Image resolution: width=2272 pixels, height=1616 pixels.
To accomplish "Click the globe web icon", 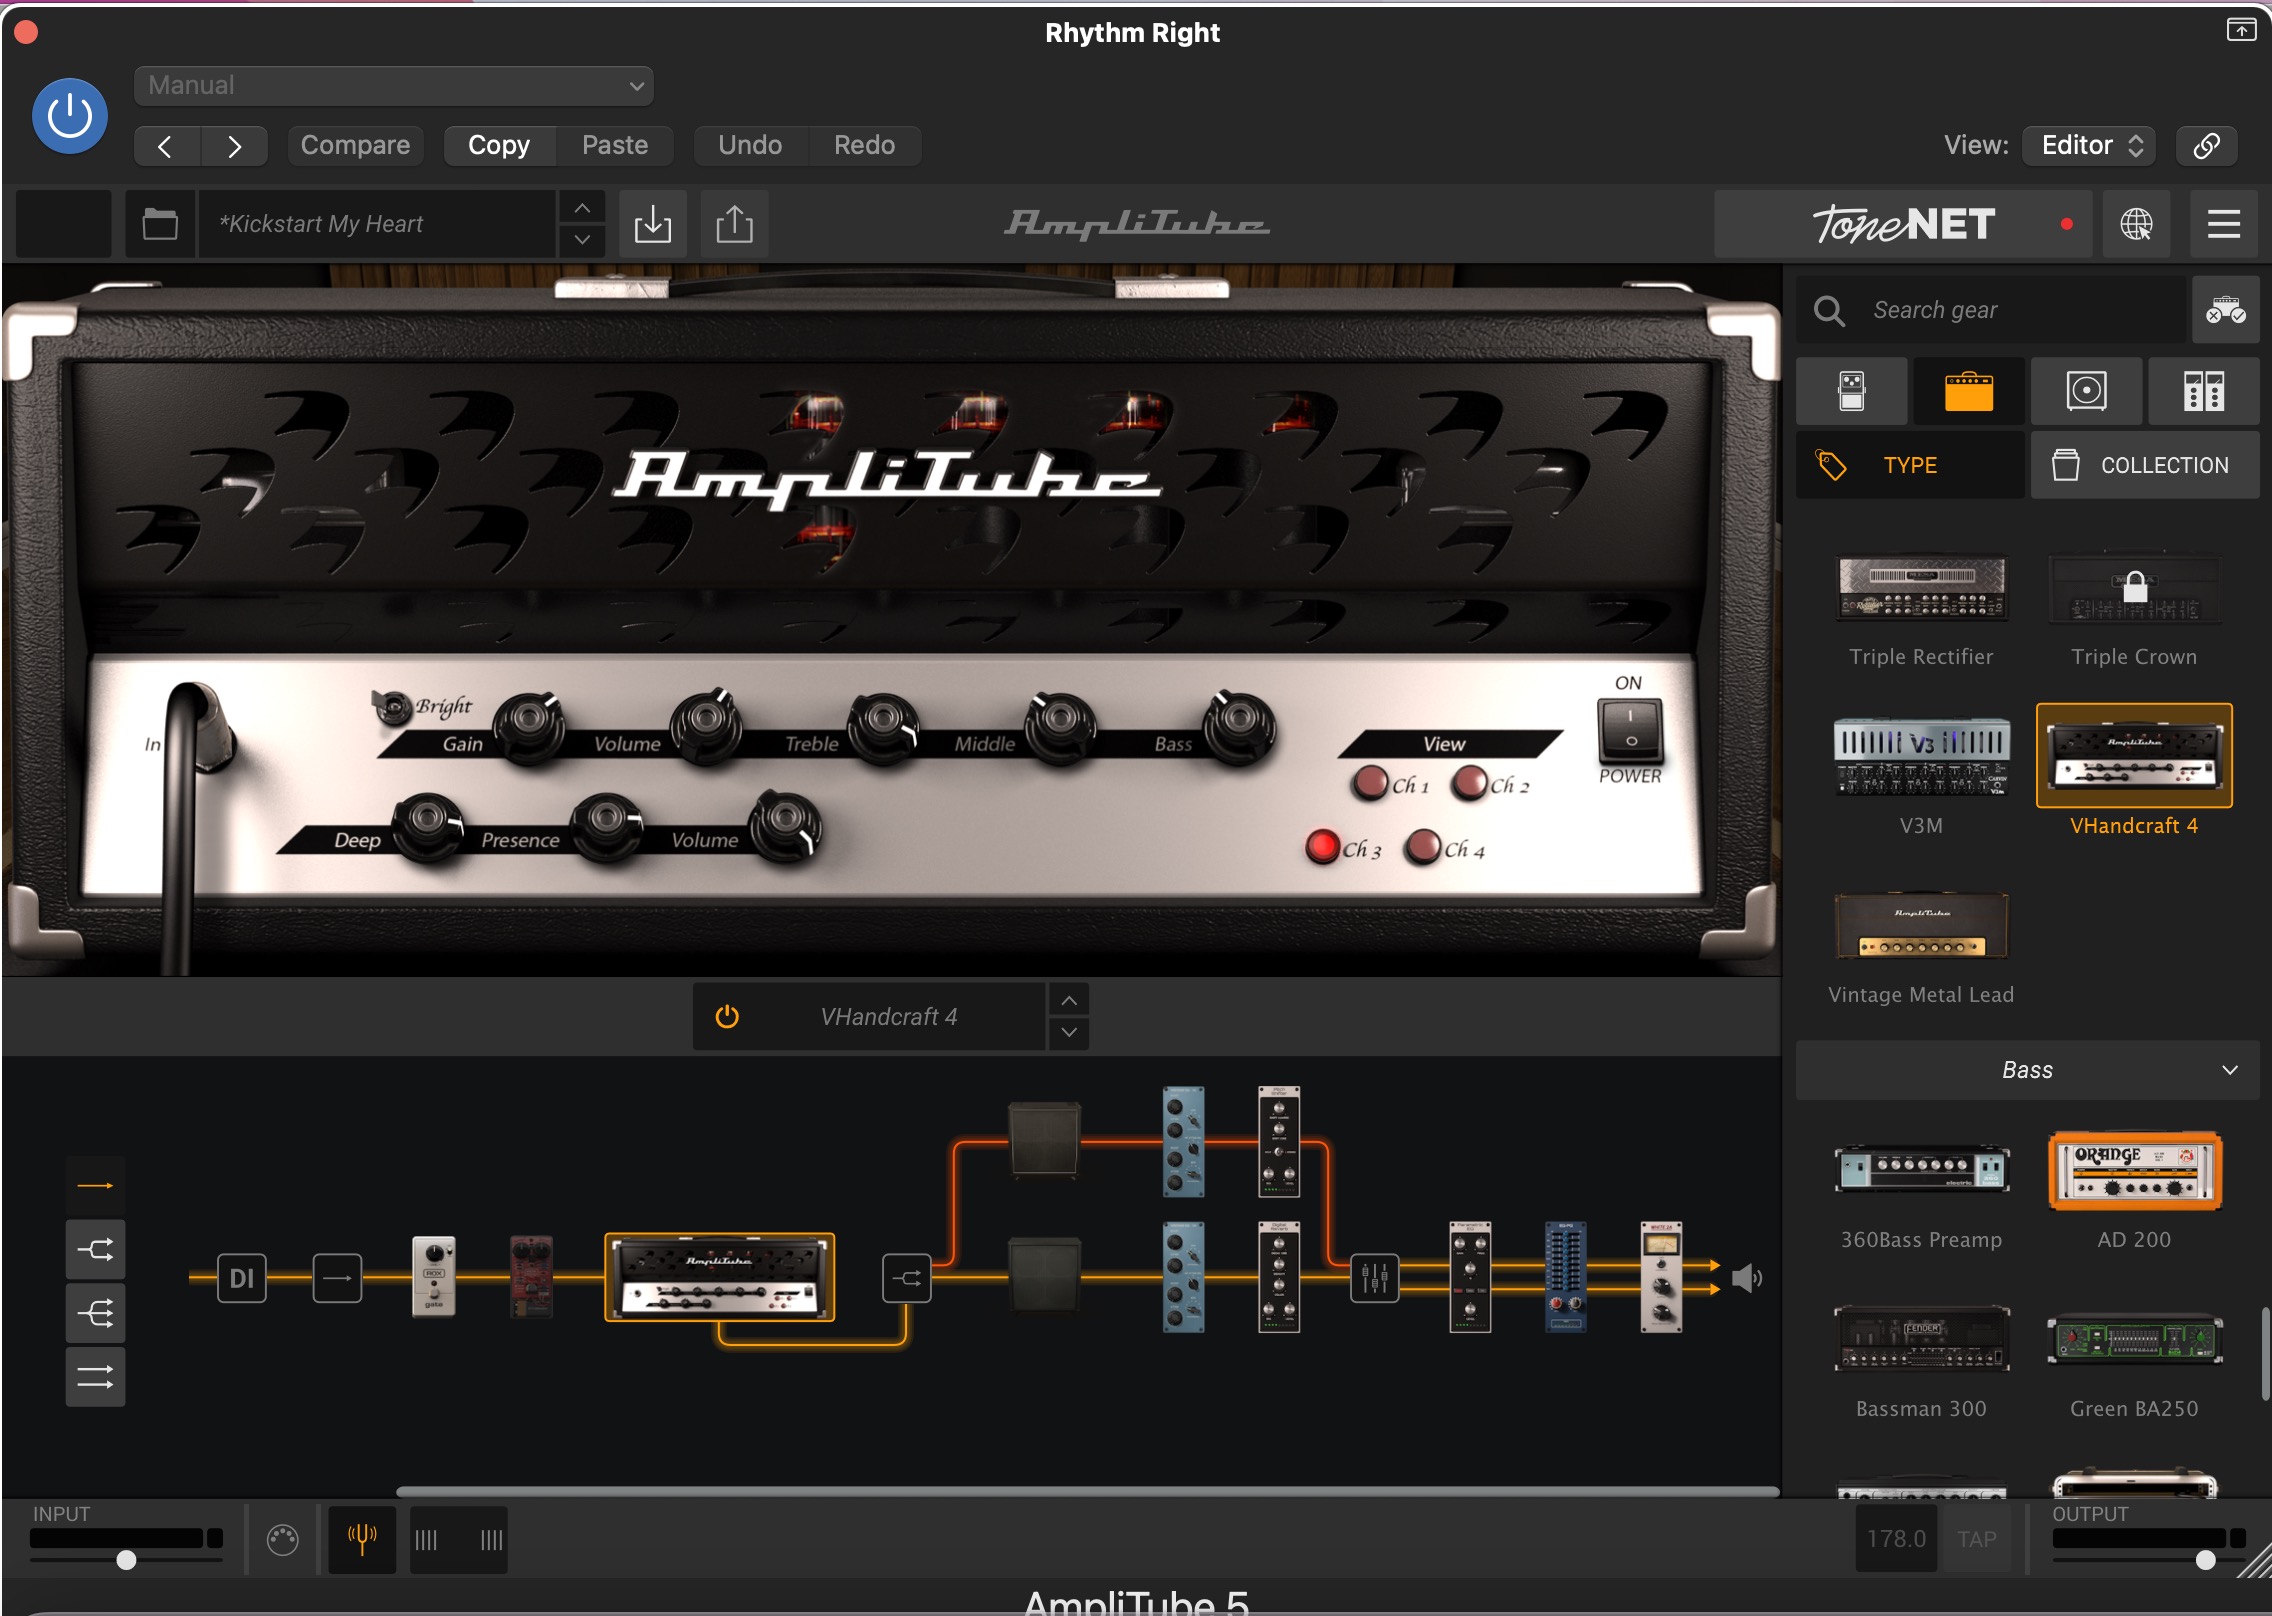I will (2137, 224).
